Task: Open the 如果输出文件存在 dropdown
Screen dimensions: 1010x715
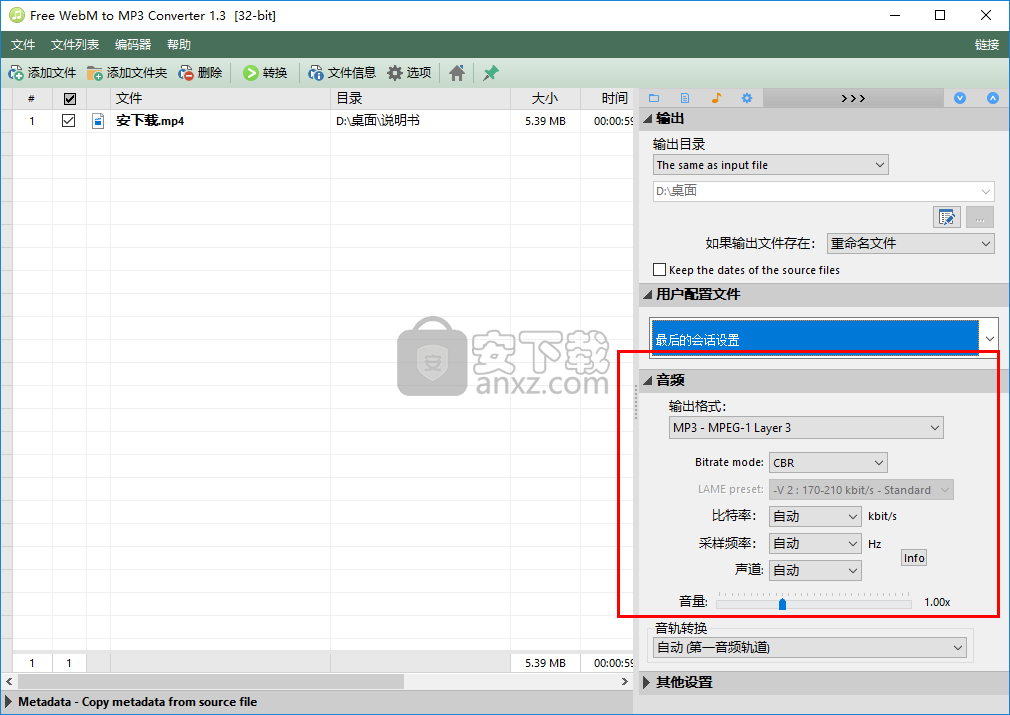Action: 910,243
